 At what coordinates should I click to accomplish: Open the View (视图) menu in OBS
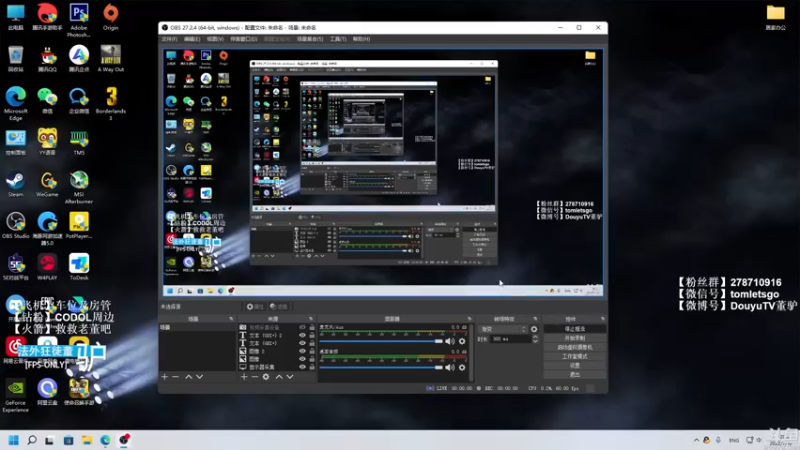click(215, 39)
